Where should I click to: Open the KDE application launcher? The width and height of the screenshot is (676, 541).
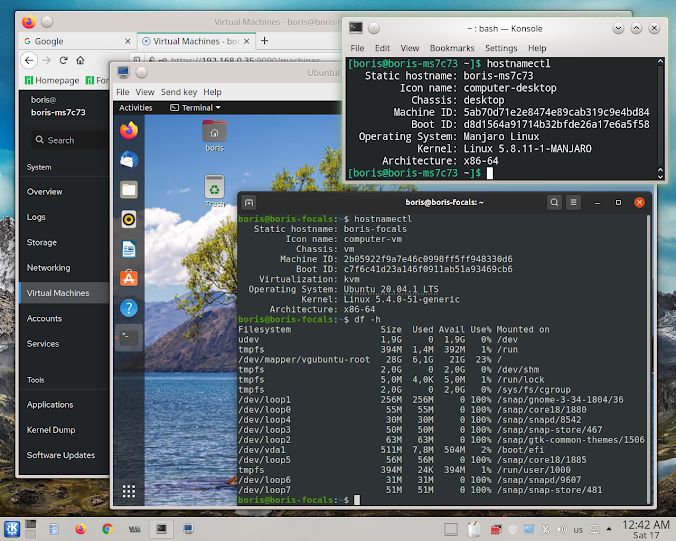pos(12,528)
